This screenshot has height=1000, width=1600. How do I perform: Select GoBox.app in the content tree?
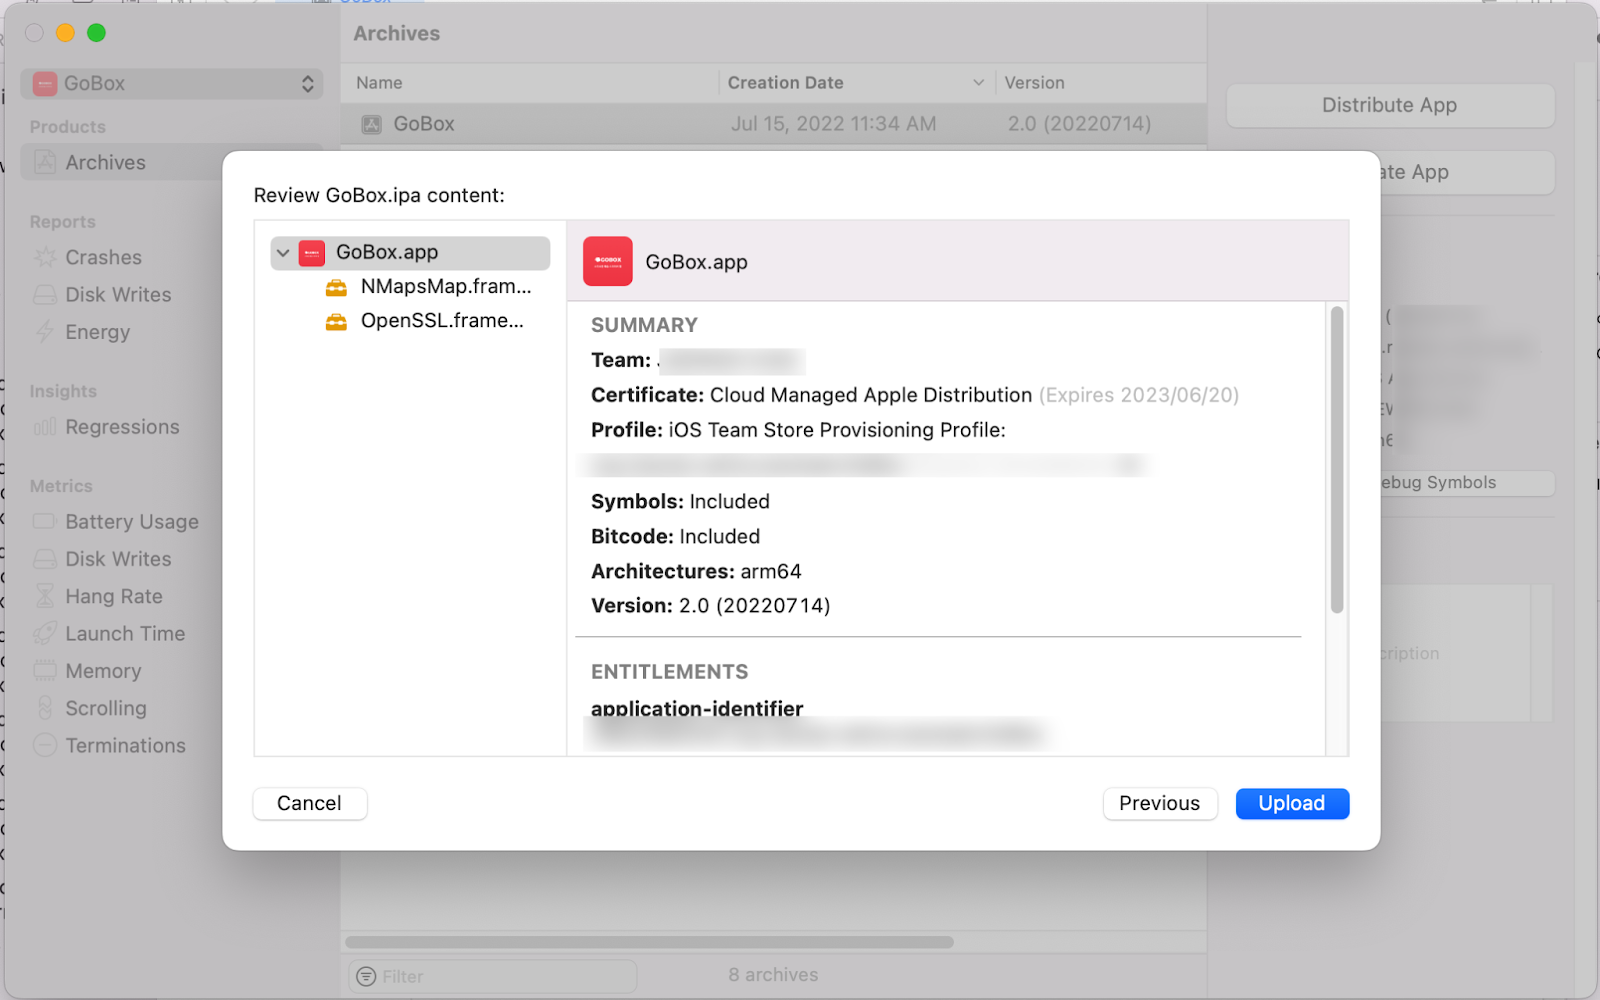click(410, 253)
